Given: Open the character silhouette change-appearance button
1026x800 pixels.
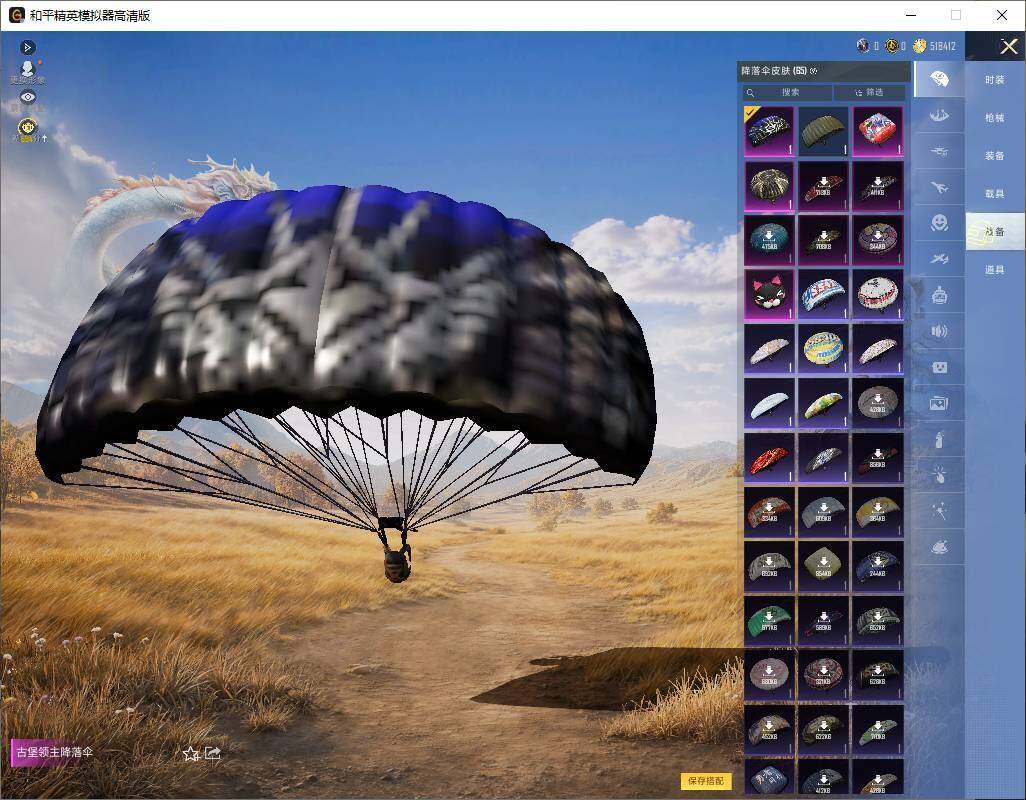Looking at the screenshot, I should pyautogui.click(x=27, y=72).
